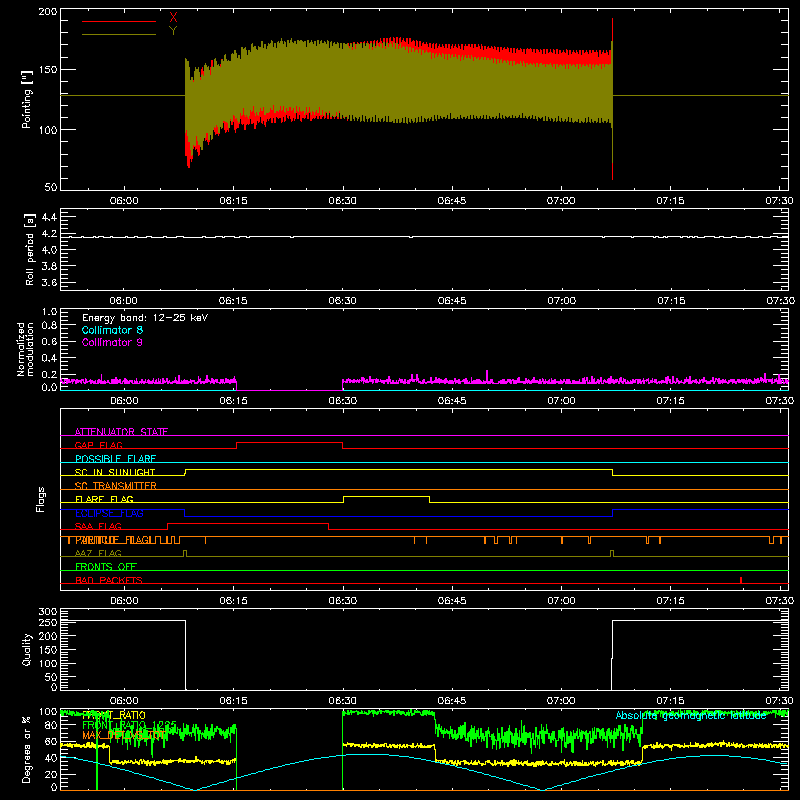Click the SC_IN_SUNLIGHT flag label
This screenshot has width=800, height=800.
(x=115, y=472)
